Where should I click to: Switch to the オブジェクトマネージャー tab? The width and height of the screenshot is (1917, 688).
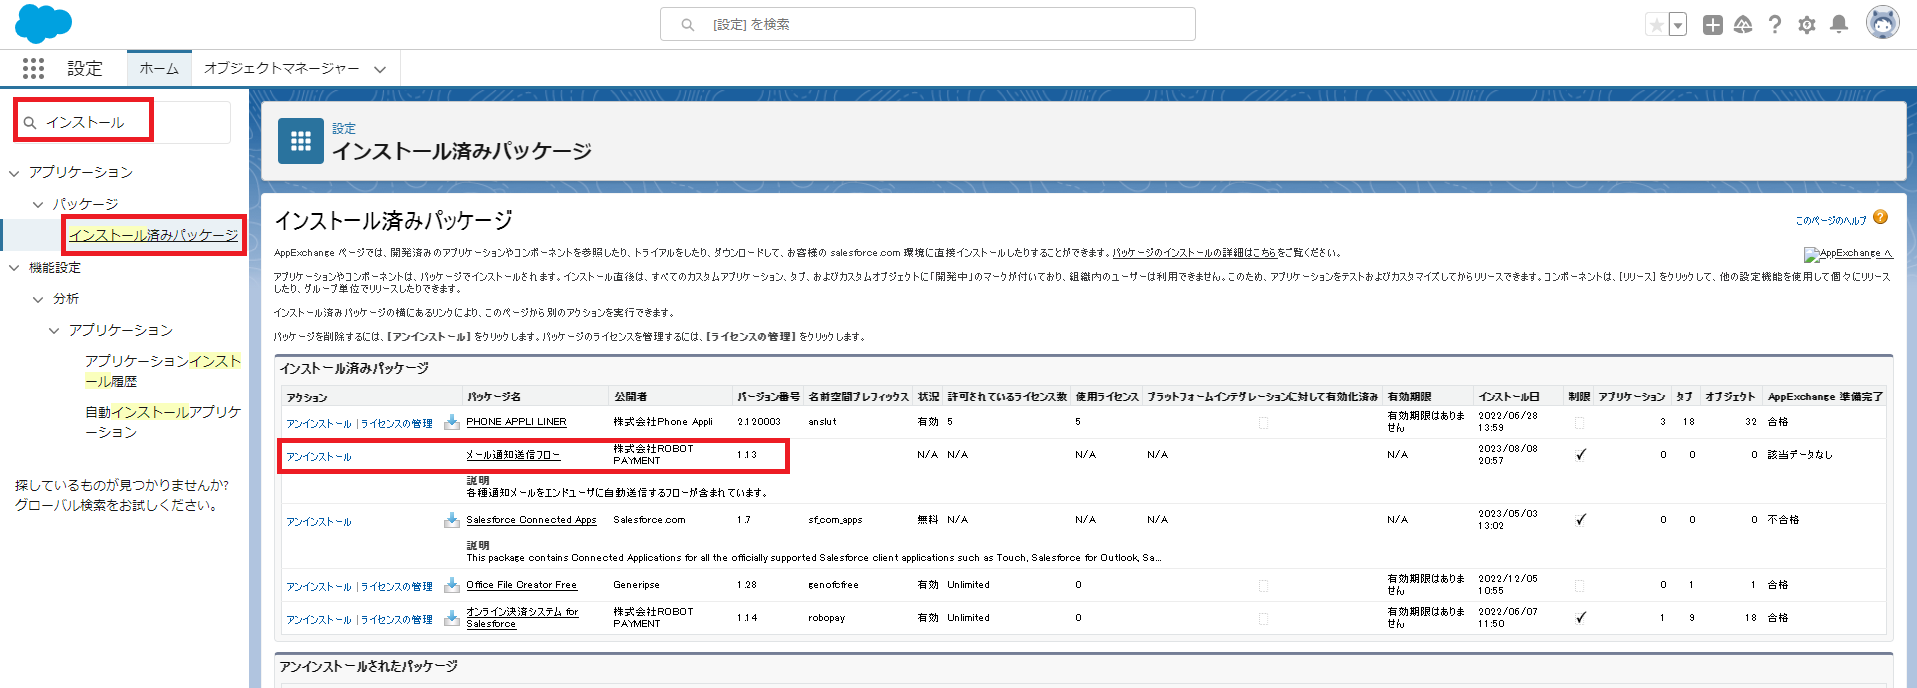(x=281, y=68)
